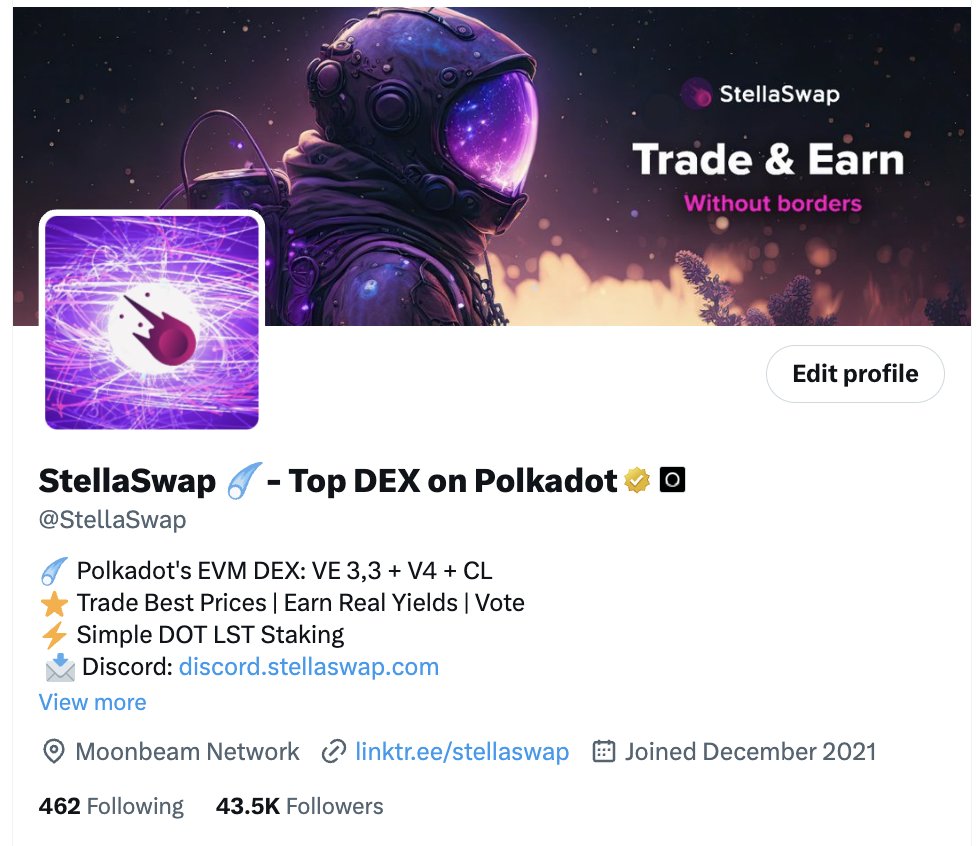Image resolution: width=980 pixels, height=846 pixels.
Task: Click the black square affiliate badge icon
Action: pos(672,480)
